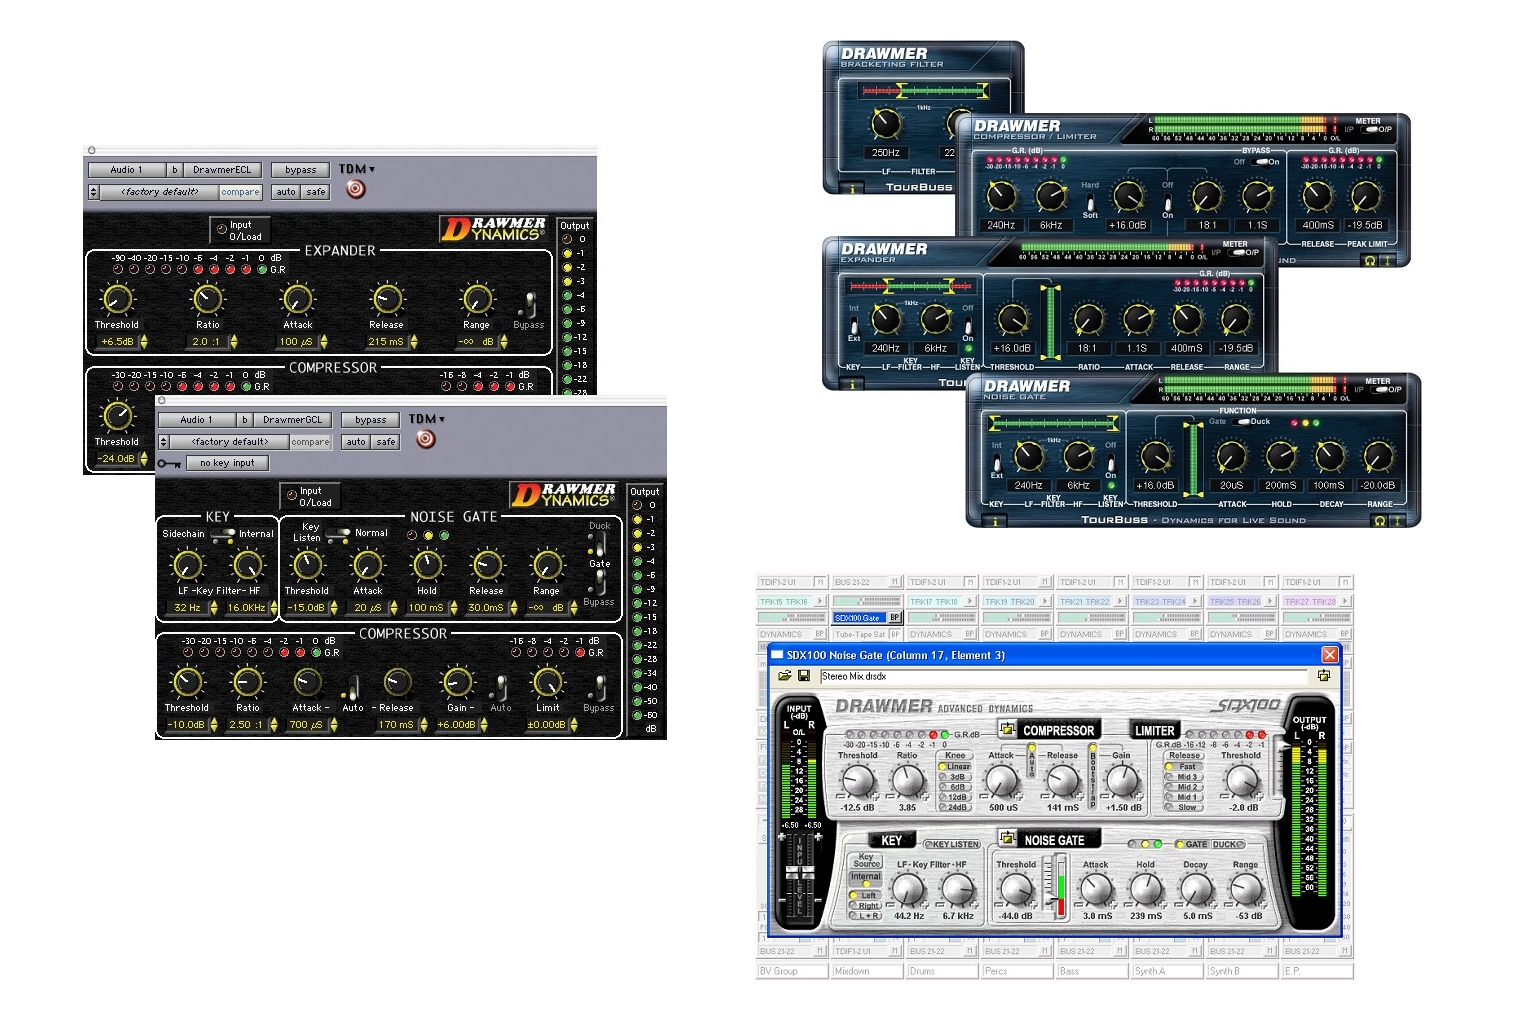
Task: Click the headphone icon on the Noise Gate panel
Action: click(1380, 520)
